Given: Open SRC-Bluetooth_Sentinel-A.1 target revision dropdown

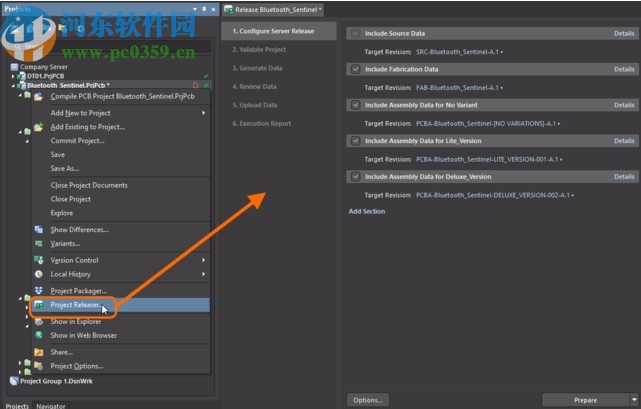Looking at the screenshot, I should click(x=502, y=52).
